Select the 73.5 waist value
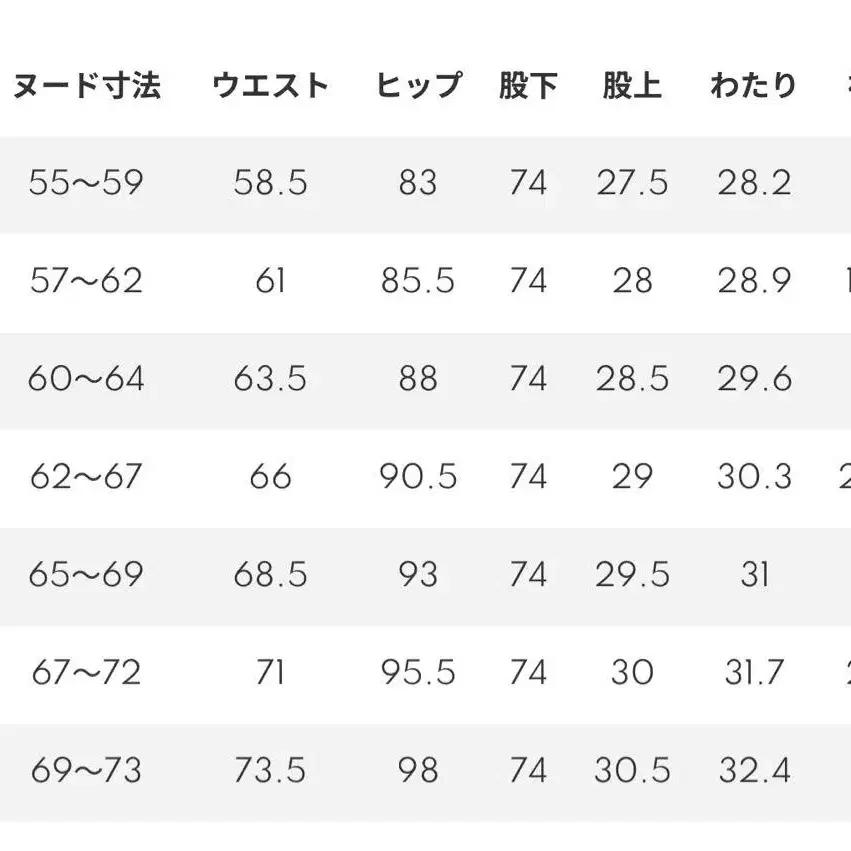851x851 pixels. (270, 771)
